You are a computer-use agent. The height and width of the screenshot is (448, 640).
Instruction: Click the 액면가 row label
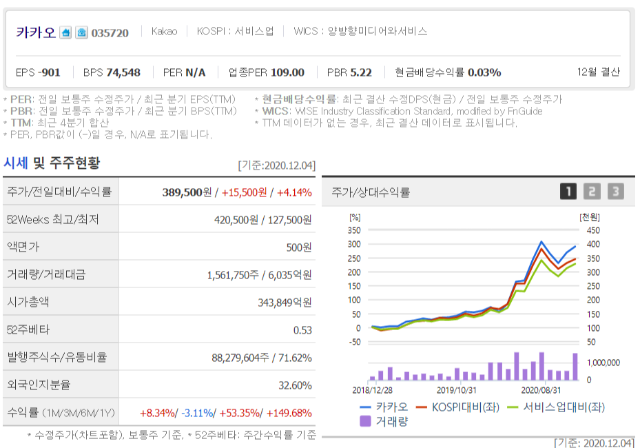23,247
